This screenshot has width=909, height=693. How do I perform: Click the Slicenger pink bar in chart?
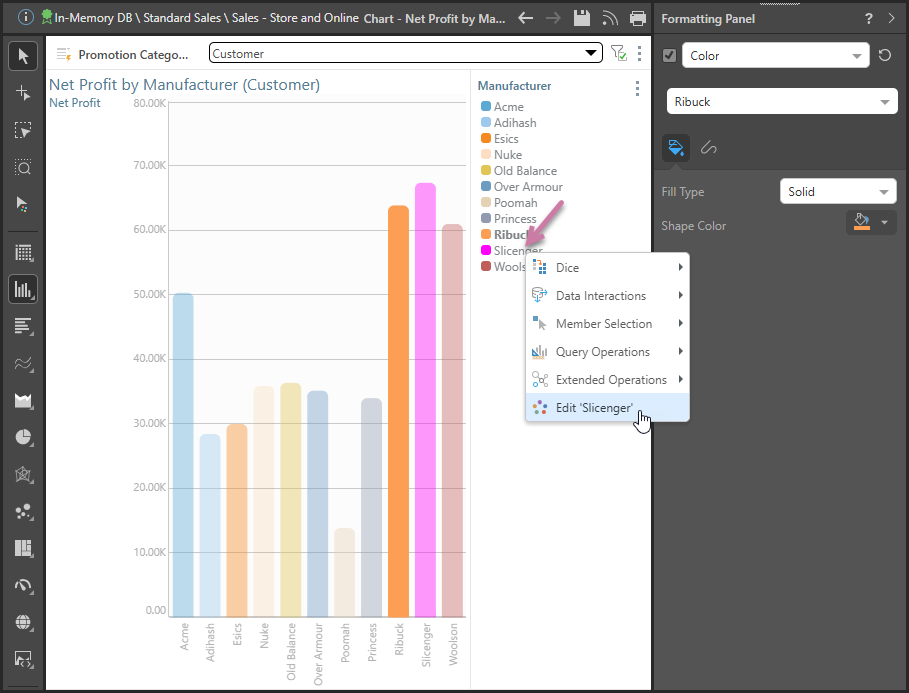(425, 400)
